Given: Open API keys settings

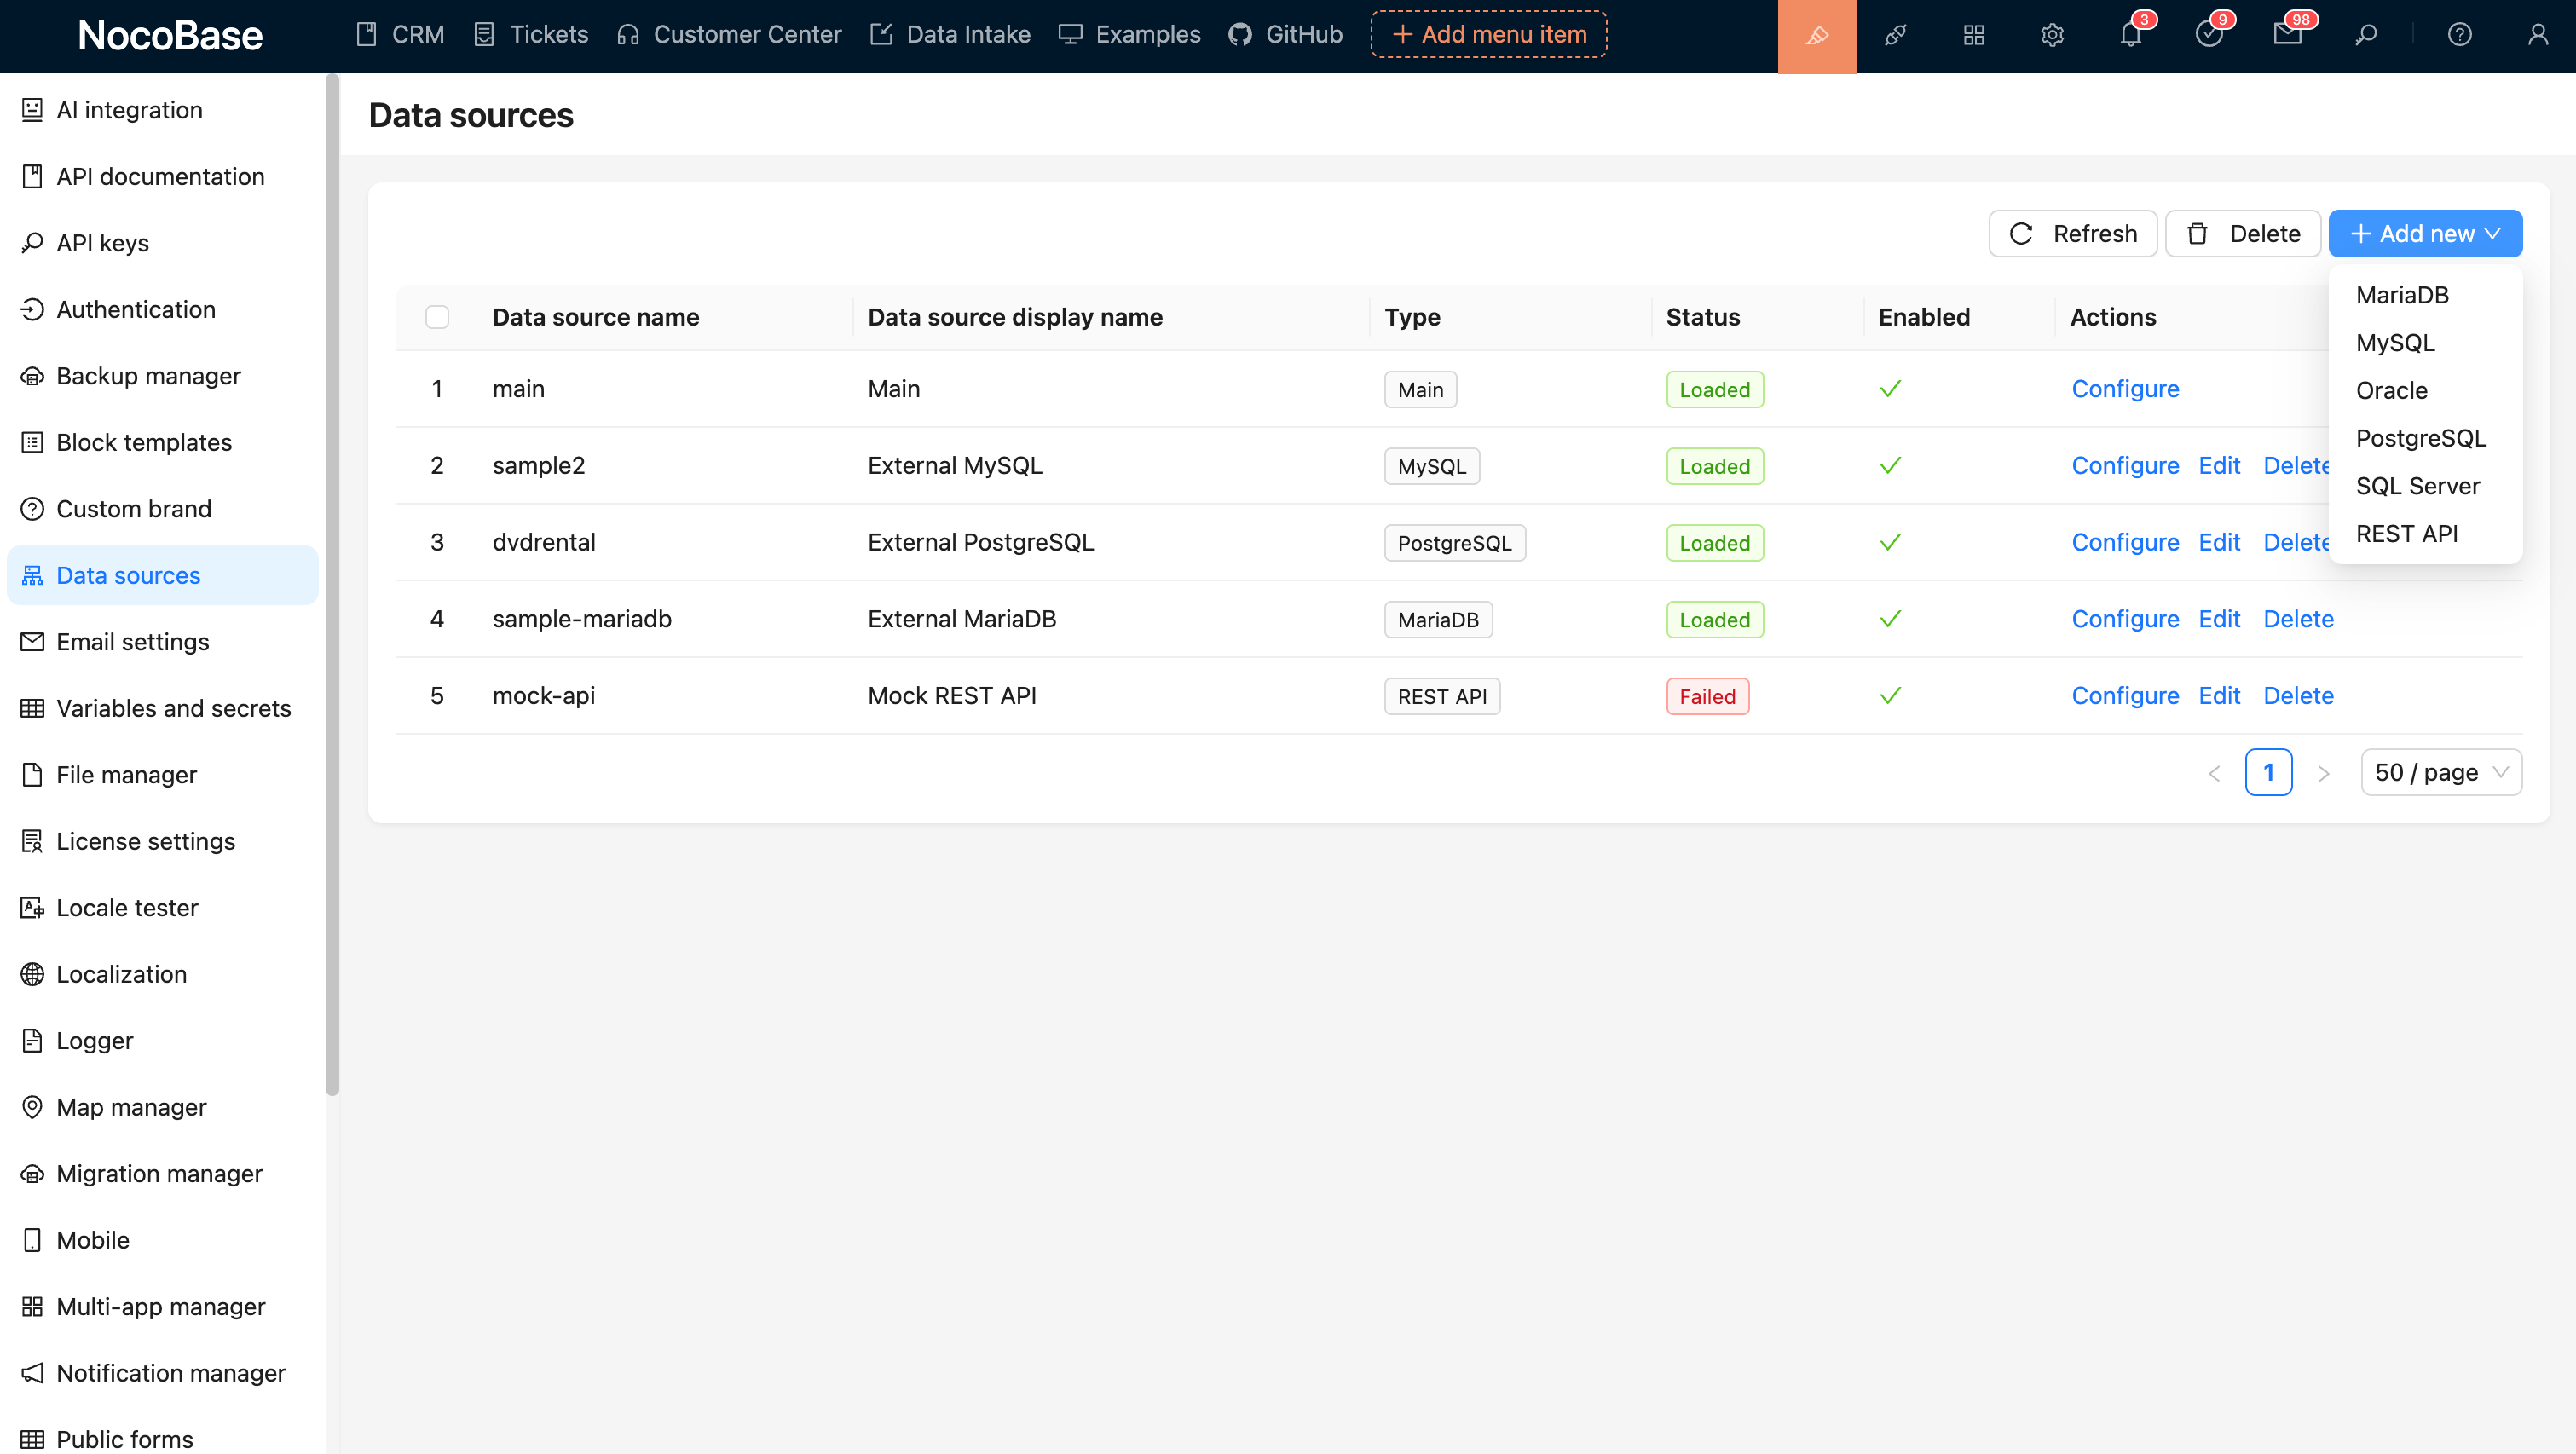Looking at the screenshot, I should click(163, 243).
